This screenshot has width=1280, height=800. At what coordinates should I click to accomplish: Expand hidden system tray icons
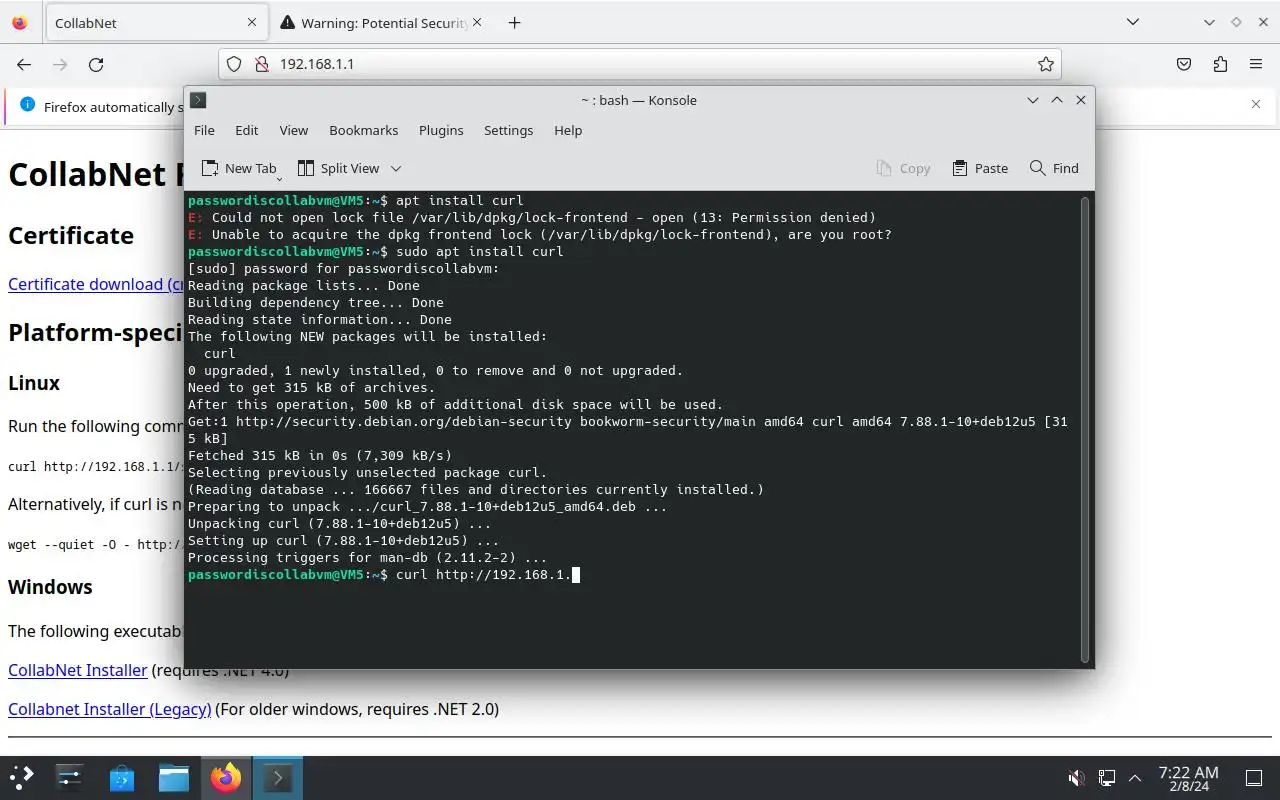point(1135,778)
